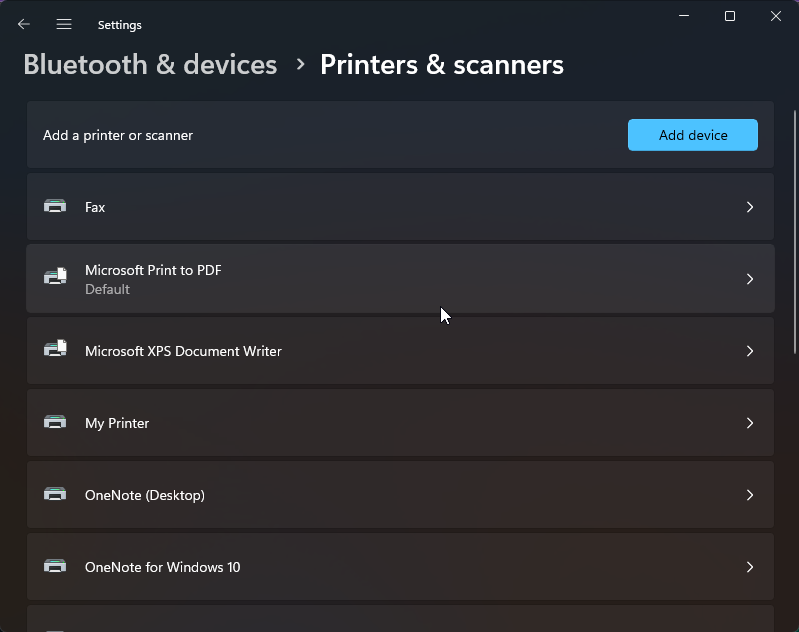
Task: Click the Microsoft Print to PDF icon
Action: tap(55, 277)
